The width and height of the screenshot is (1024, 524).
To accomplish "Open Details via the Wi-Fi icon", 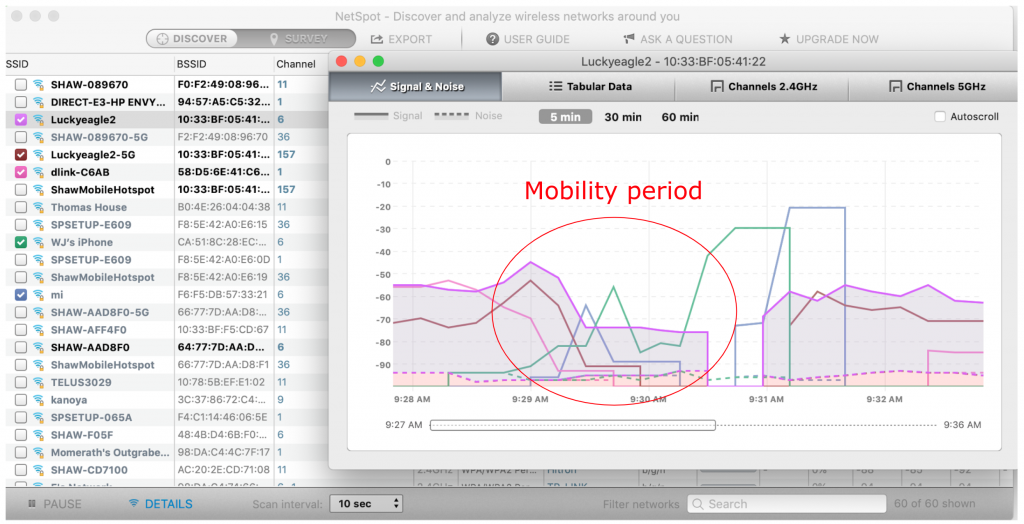I will coord(133,504).
